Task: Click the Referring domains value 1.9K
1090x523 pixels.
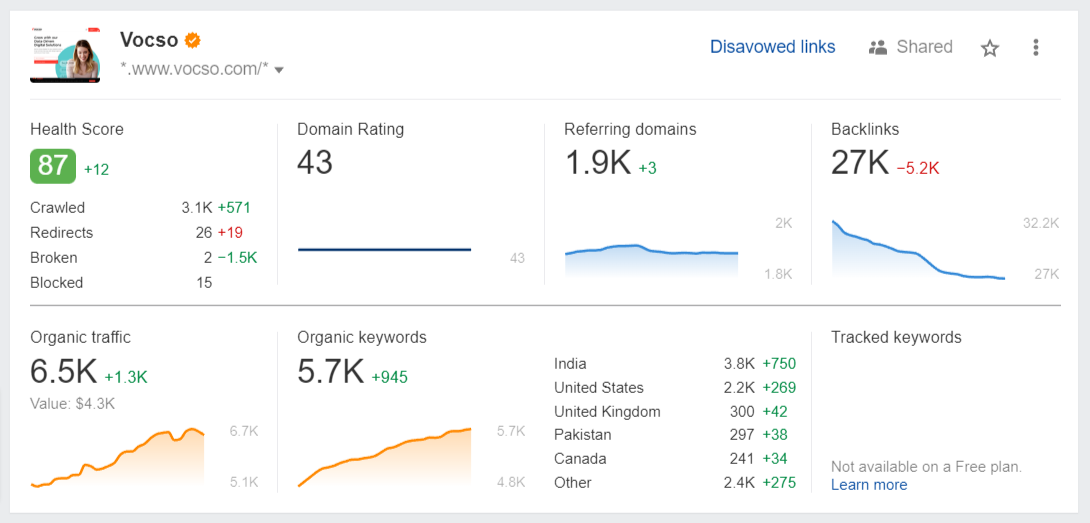Action: [x=597, y=163]
